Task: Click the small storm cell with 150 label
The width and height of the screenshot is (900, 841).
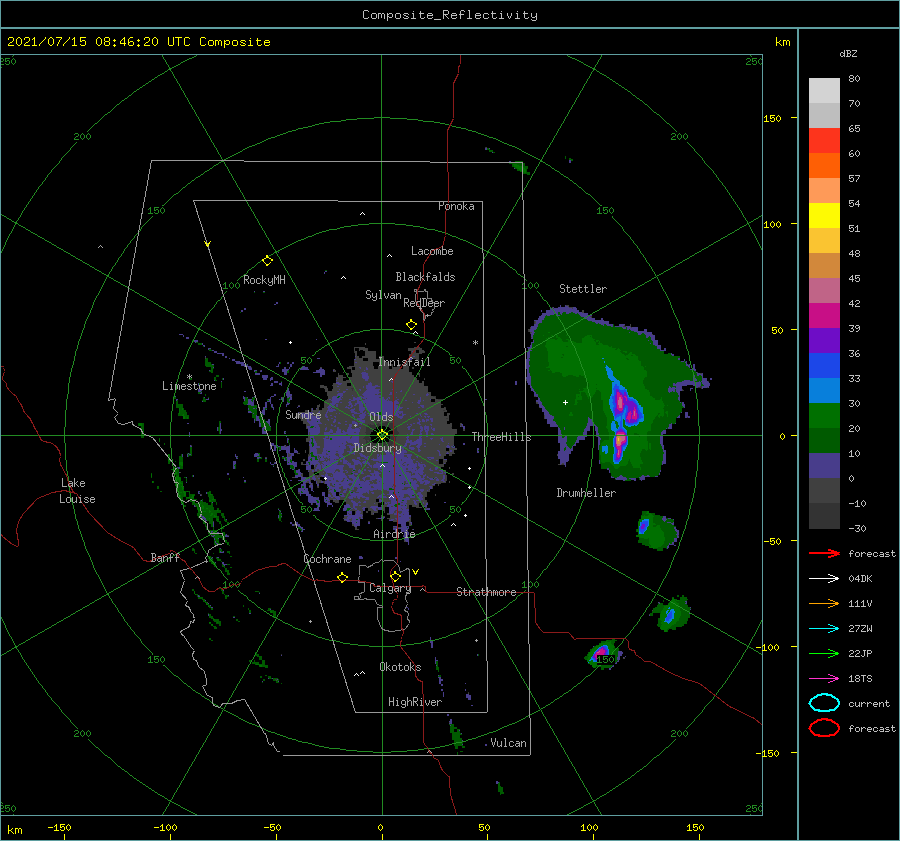Action: (x=603, y=654)
